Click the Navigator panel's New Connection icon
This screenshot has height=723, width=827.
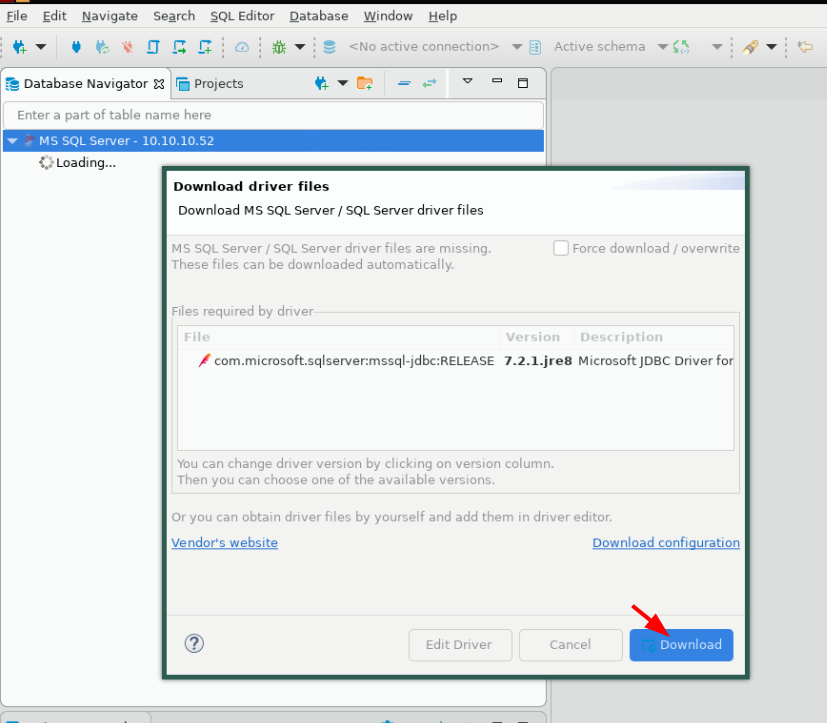[321, 83]
